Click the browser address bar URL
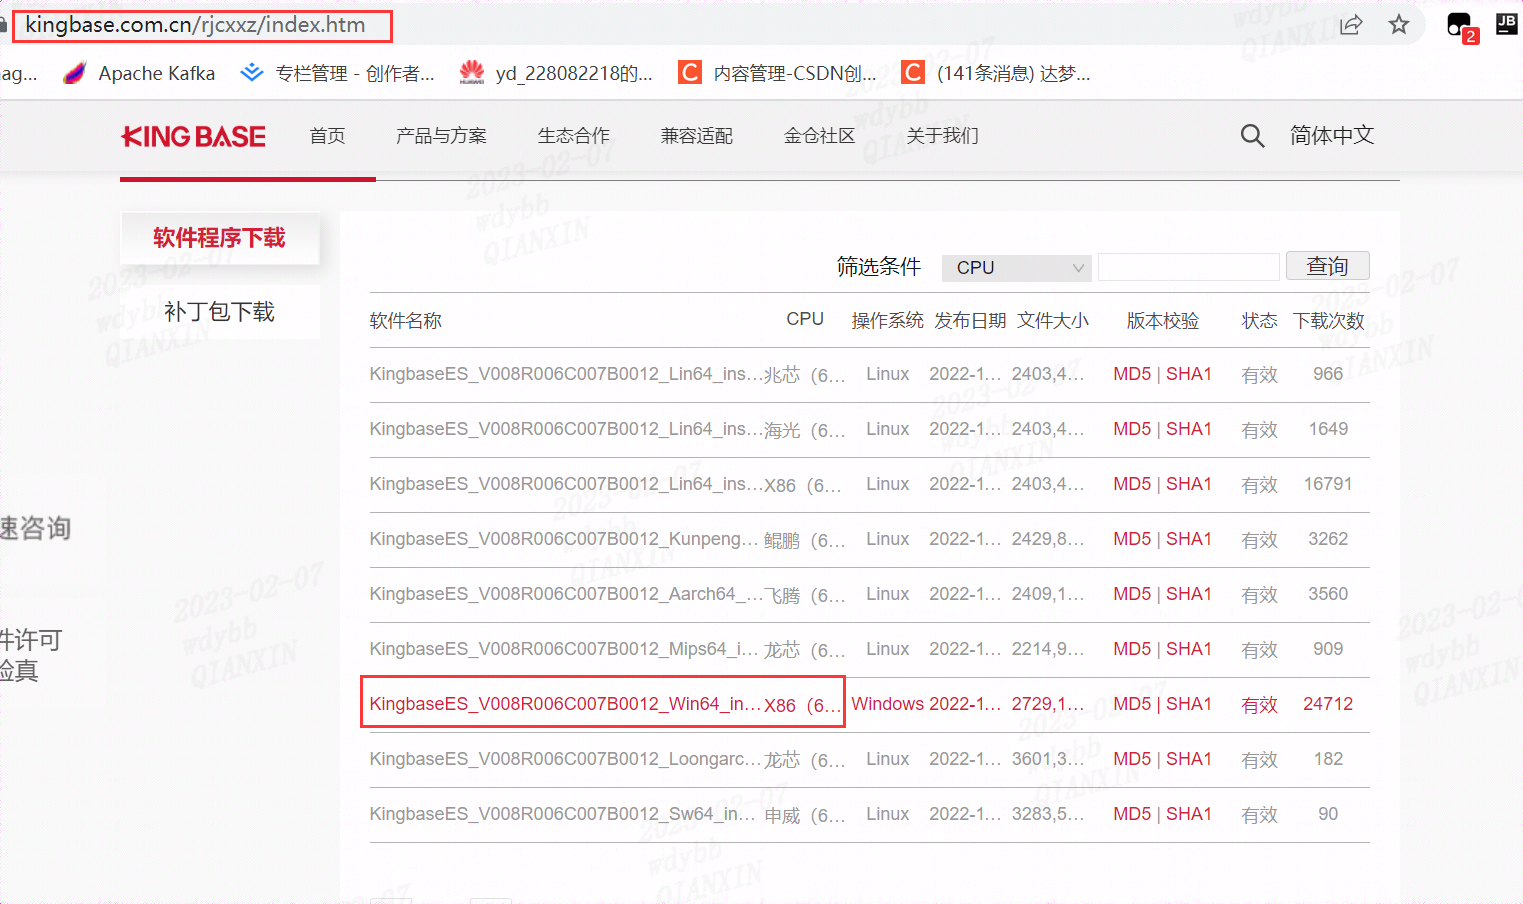1523x904 pixels. [x=196, y=25]
